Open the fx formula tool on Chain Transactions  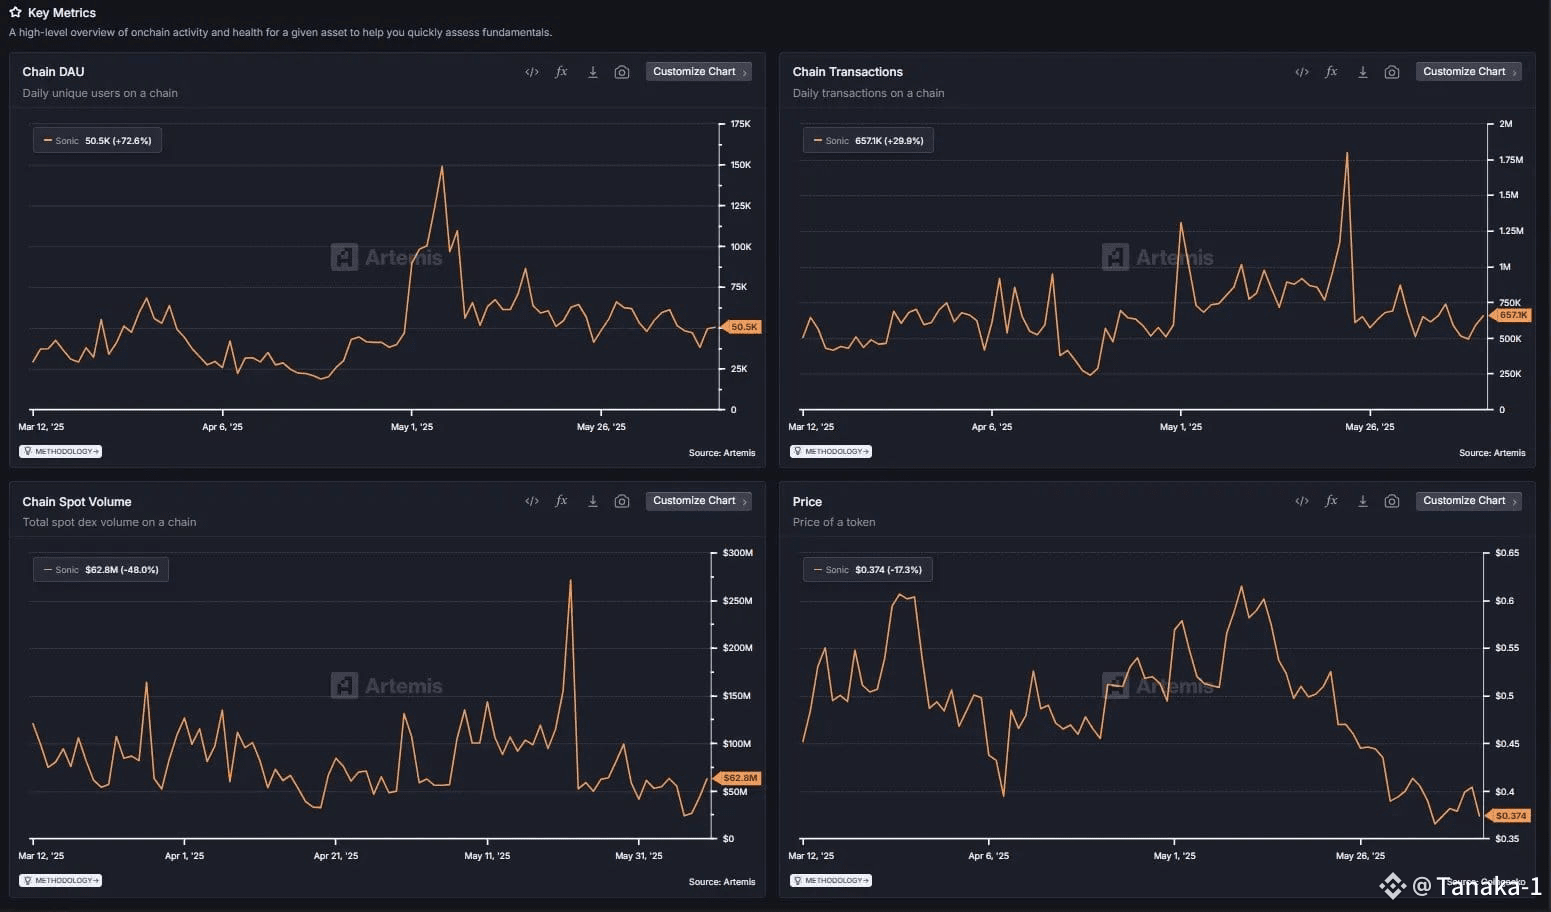coord(1332,72)
